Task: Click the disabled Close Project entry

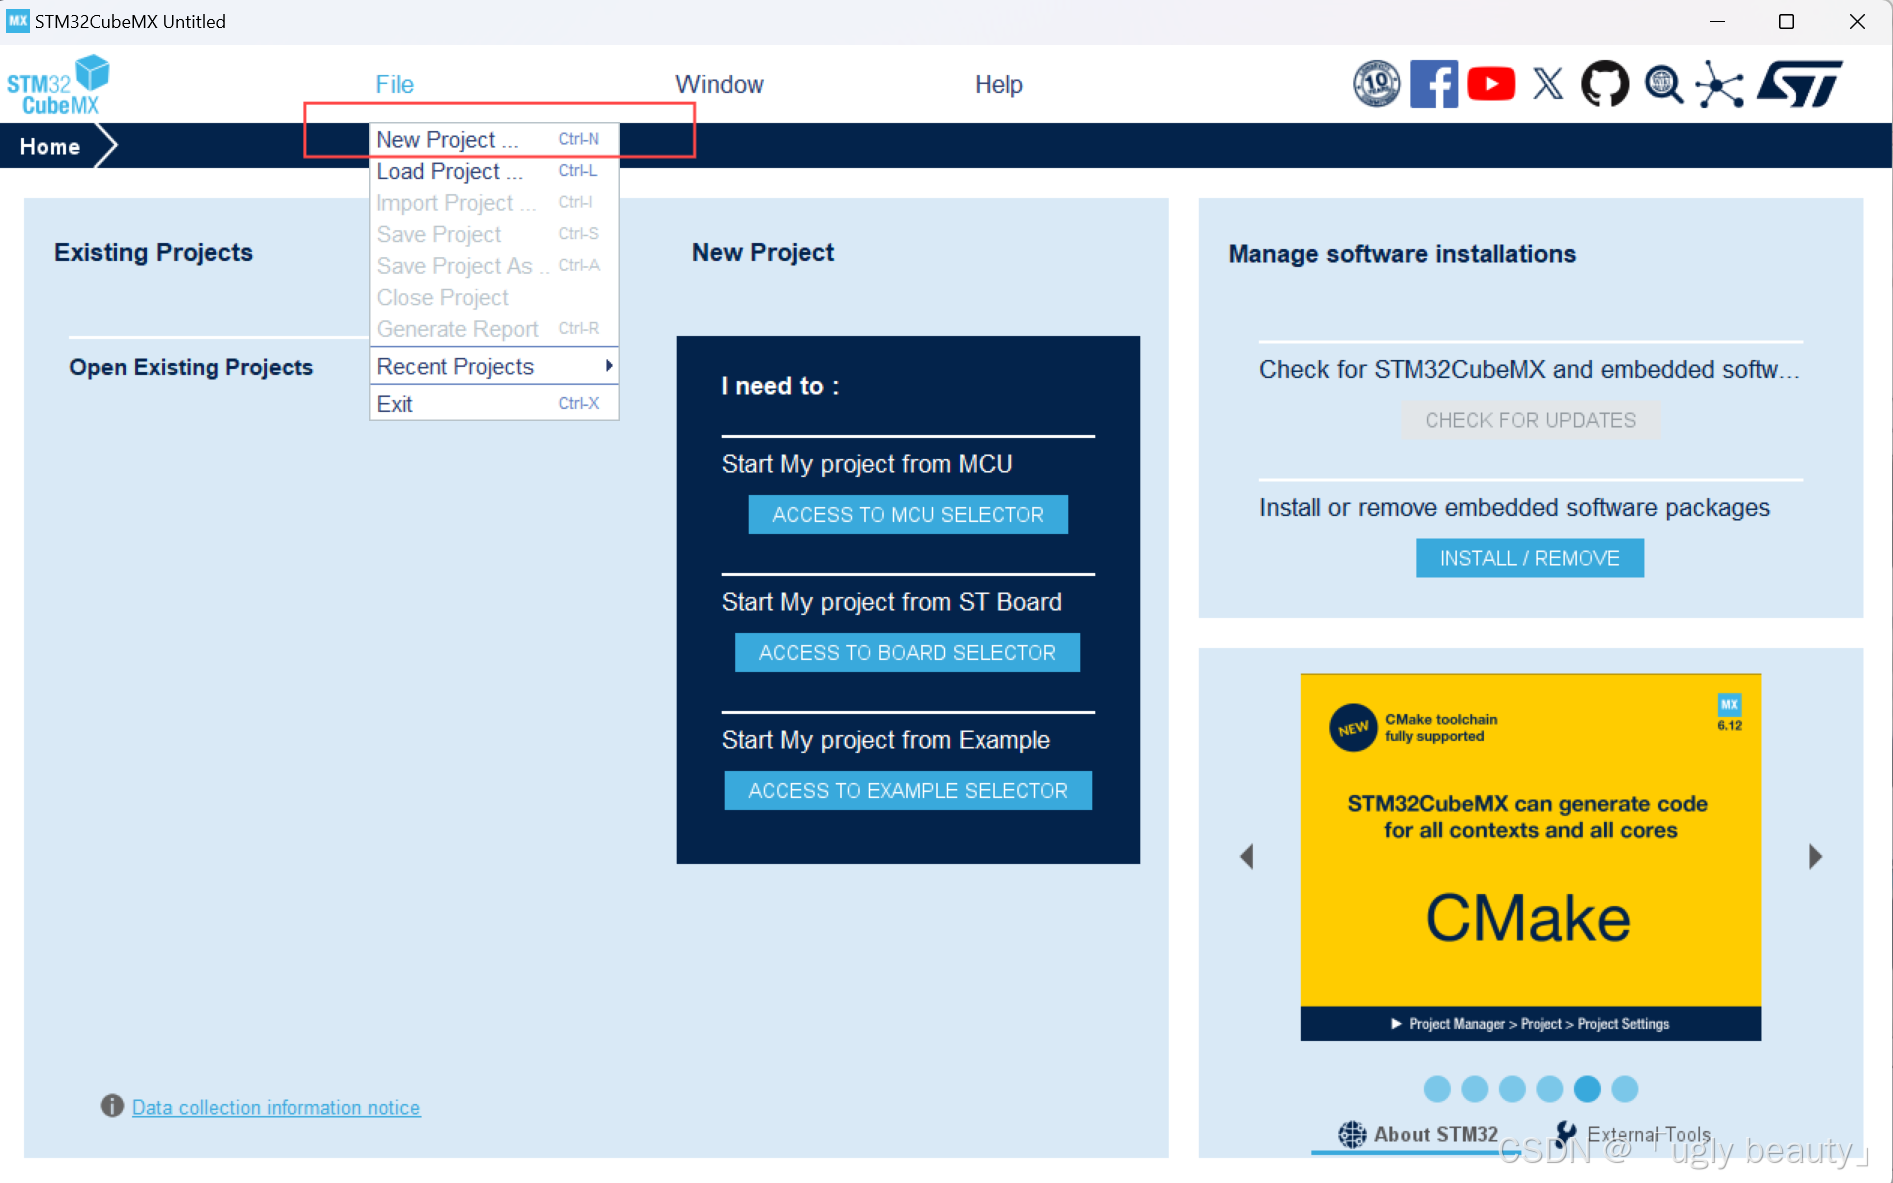Action: pyautogui.click(x=494, y=297)
